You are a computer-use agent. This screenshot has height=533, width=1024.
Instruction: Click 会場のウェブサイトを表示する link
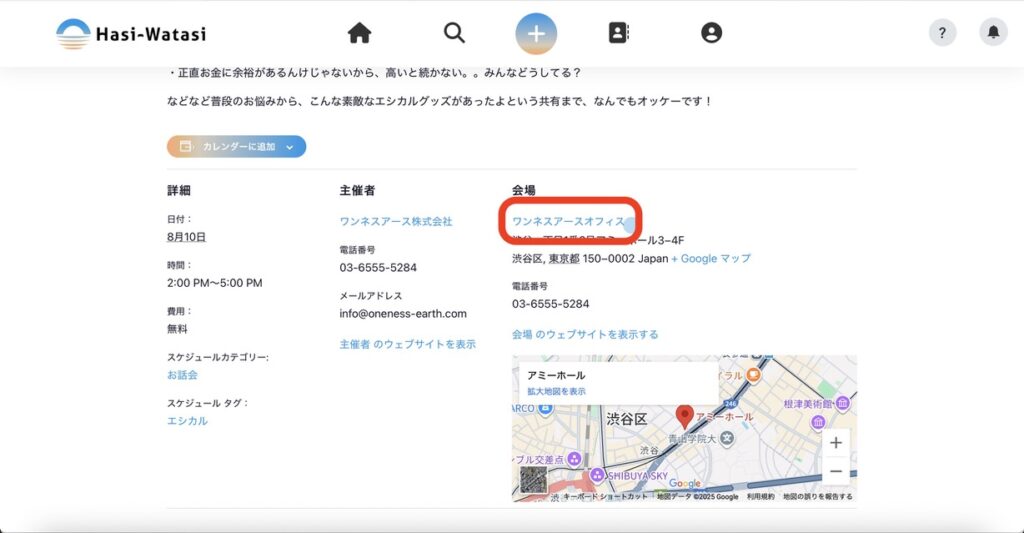coord(585,334)
